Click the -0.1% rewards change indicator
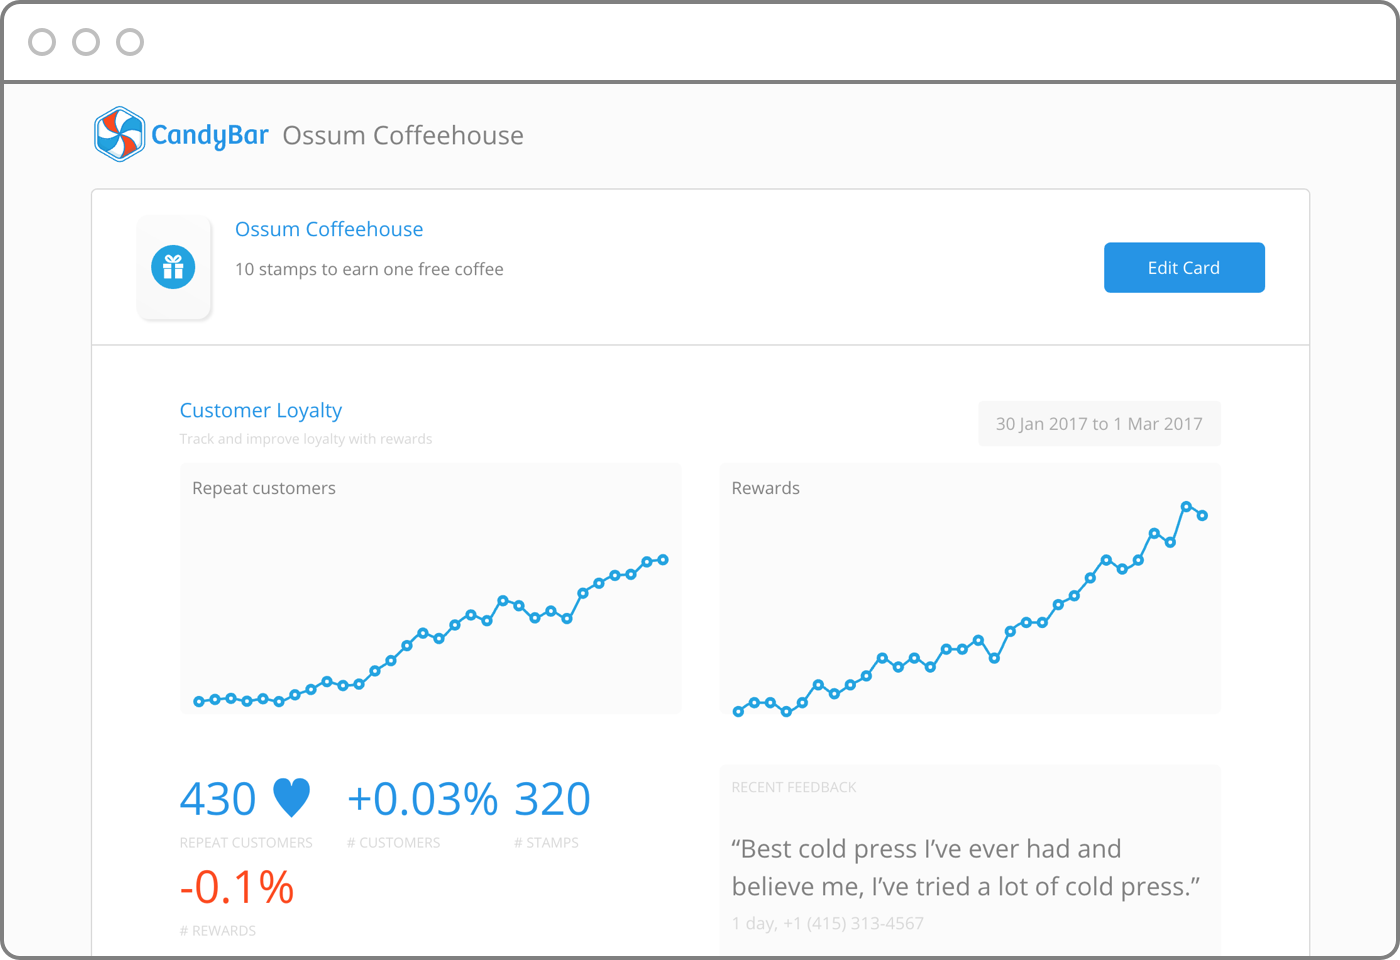 (x=237, y=886)
